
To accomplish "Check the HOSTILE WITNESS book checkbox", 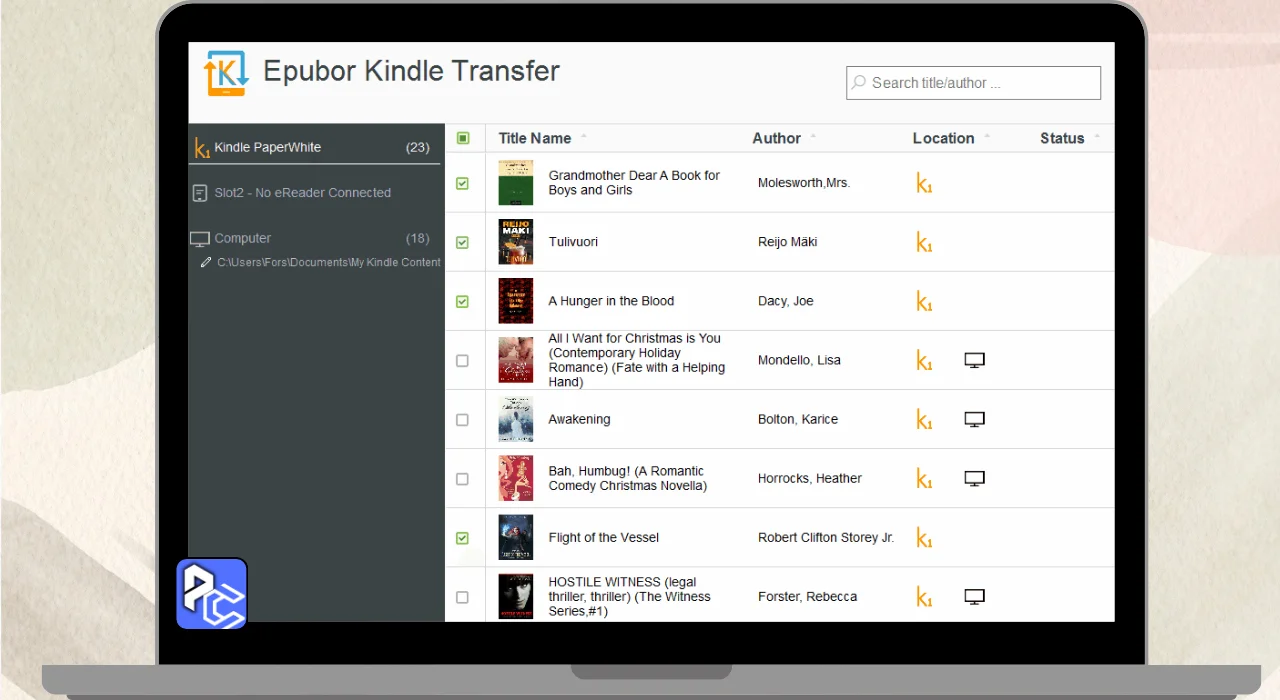I will 462,597.
